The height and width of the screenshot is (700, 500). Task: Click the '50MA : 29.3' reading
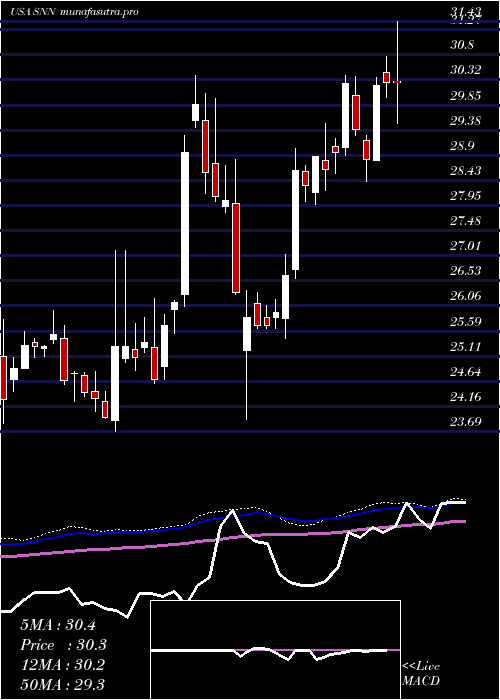click(x=62, y=685)
